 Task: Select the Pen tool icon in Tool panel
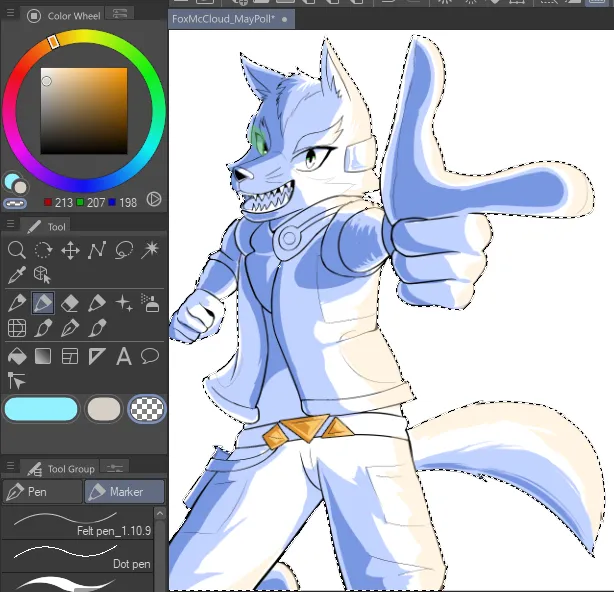tap(16, 303)
